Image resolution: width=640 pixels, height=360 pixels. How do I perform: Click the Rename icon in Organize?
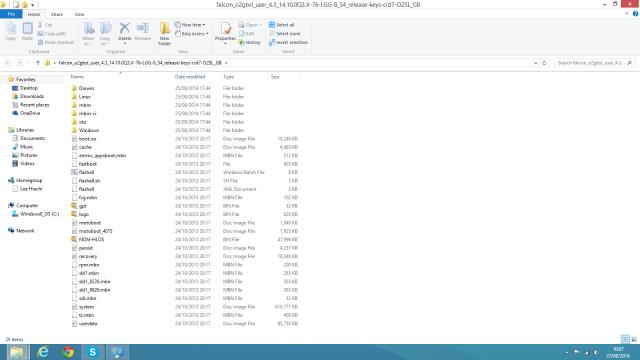point(142,31)
